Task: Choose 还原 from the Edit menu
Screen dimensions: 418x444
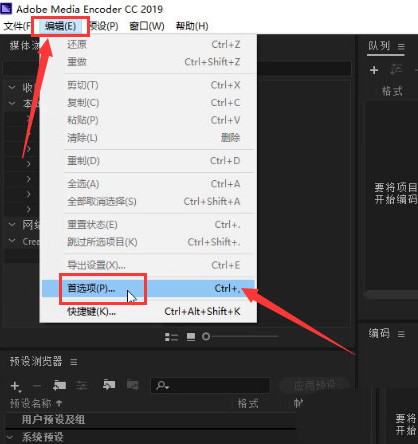Action: point(148,44)
